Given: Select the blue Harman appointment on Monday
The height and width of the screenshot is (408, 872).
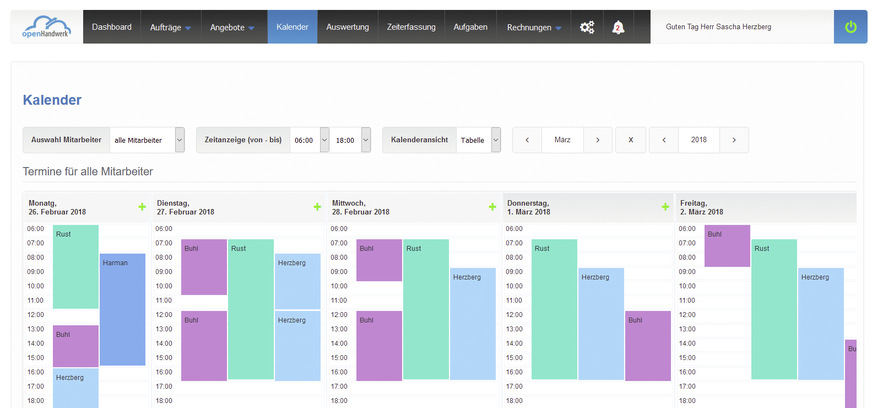Looking at the screenshot, I should coord(122,310).
